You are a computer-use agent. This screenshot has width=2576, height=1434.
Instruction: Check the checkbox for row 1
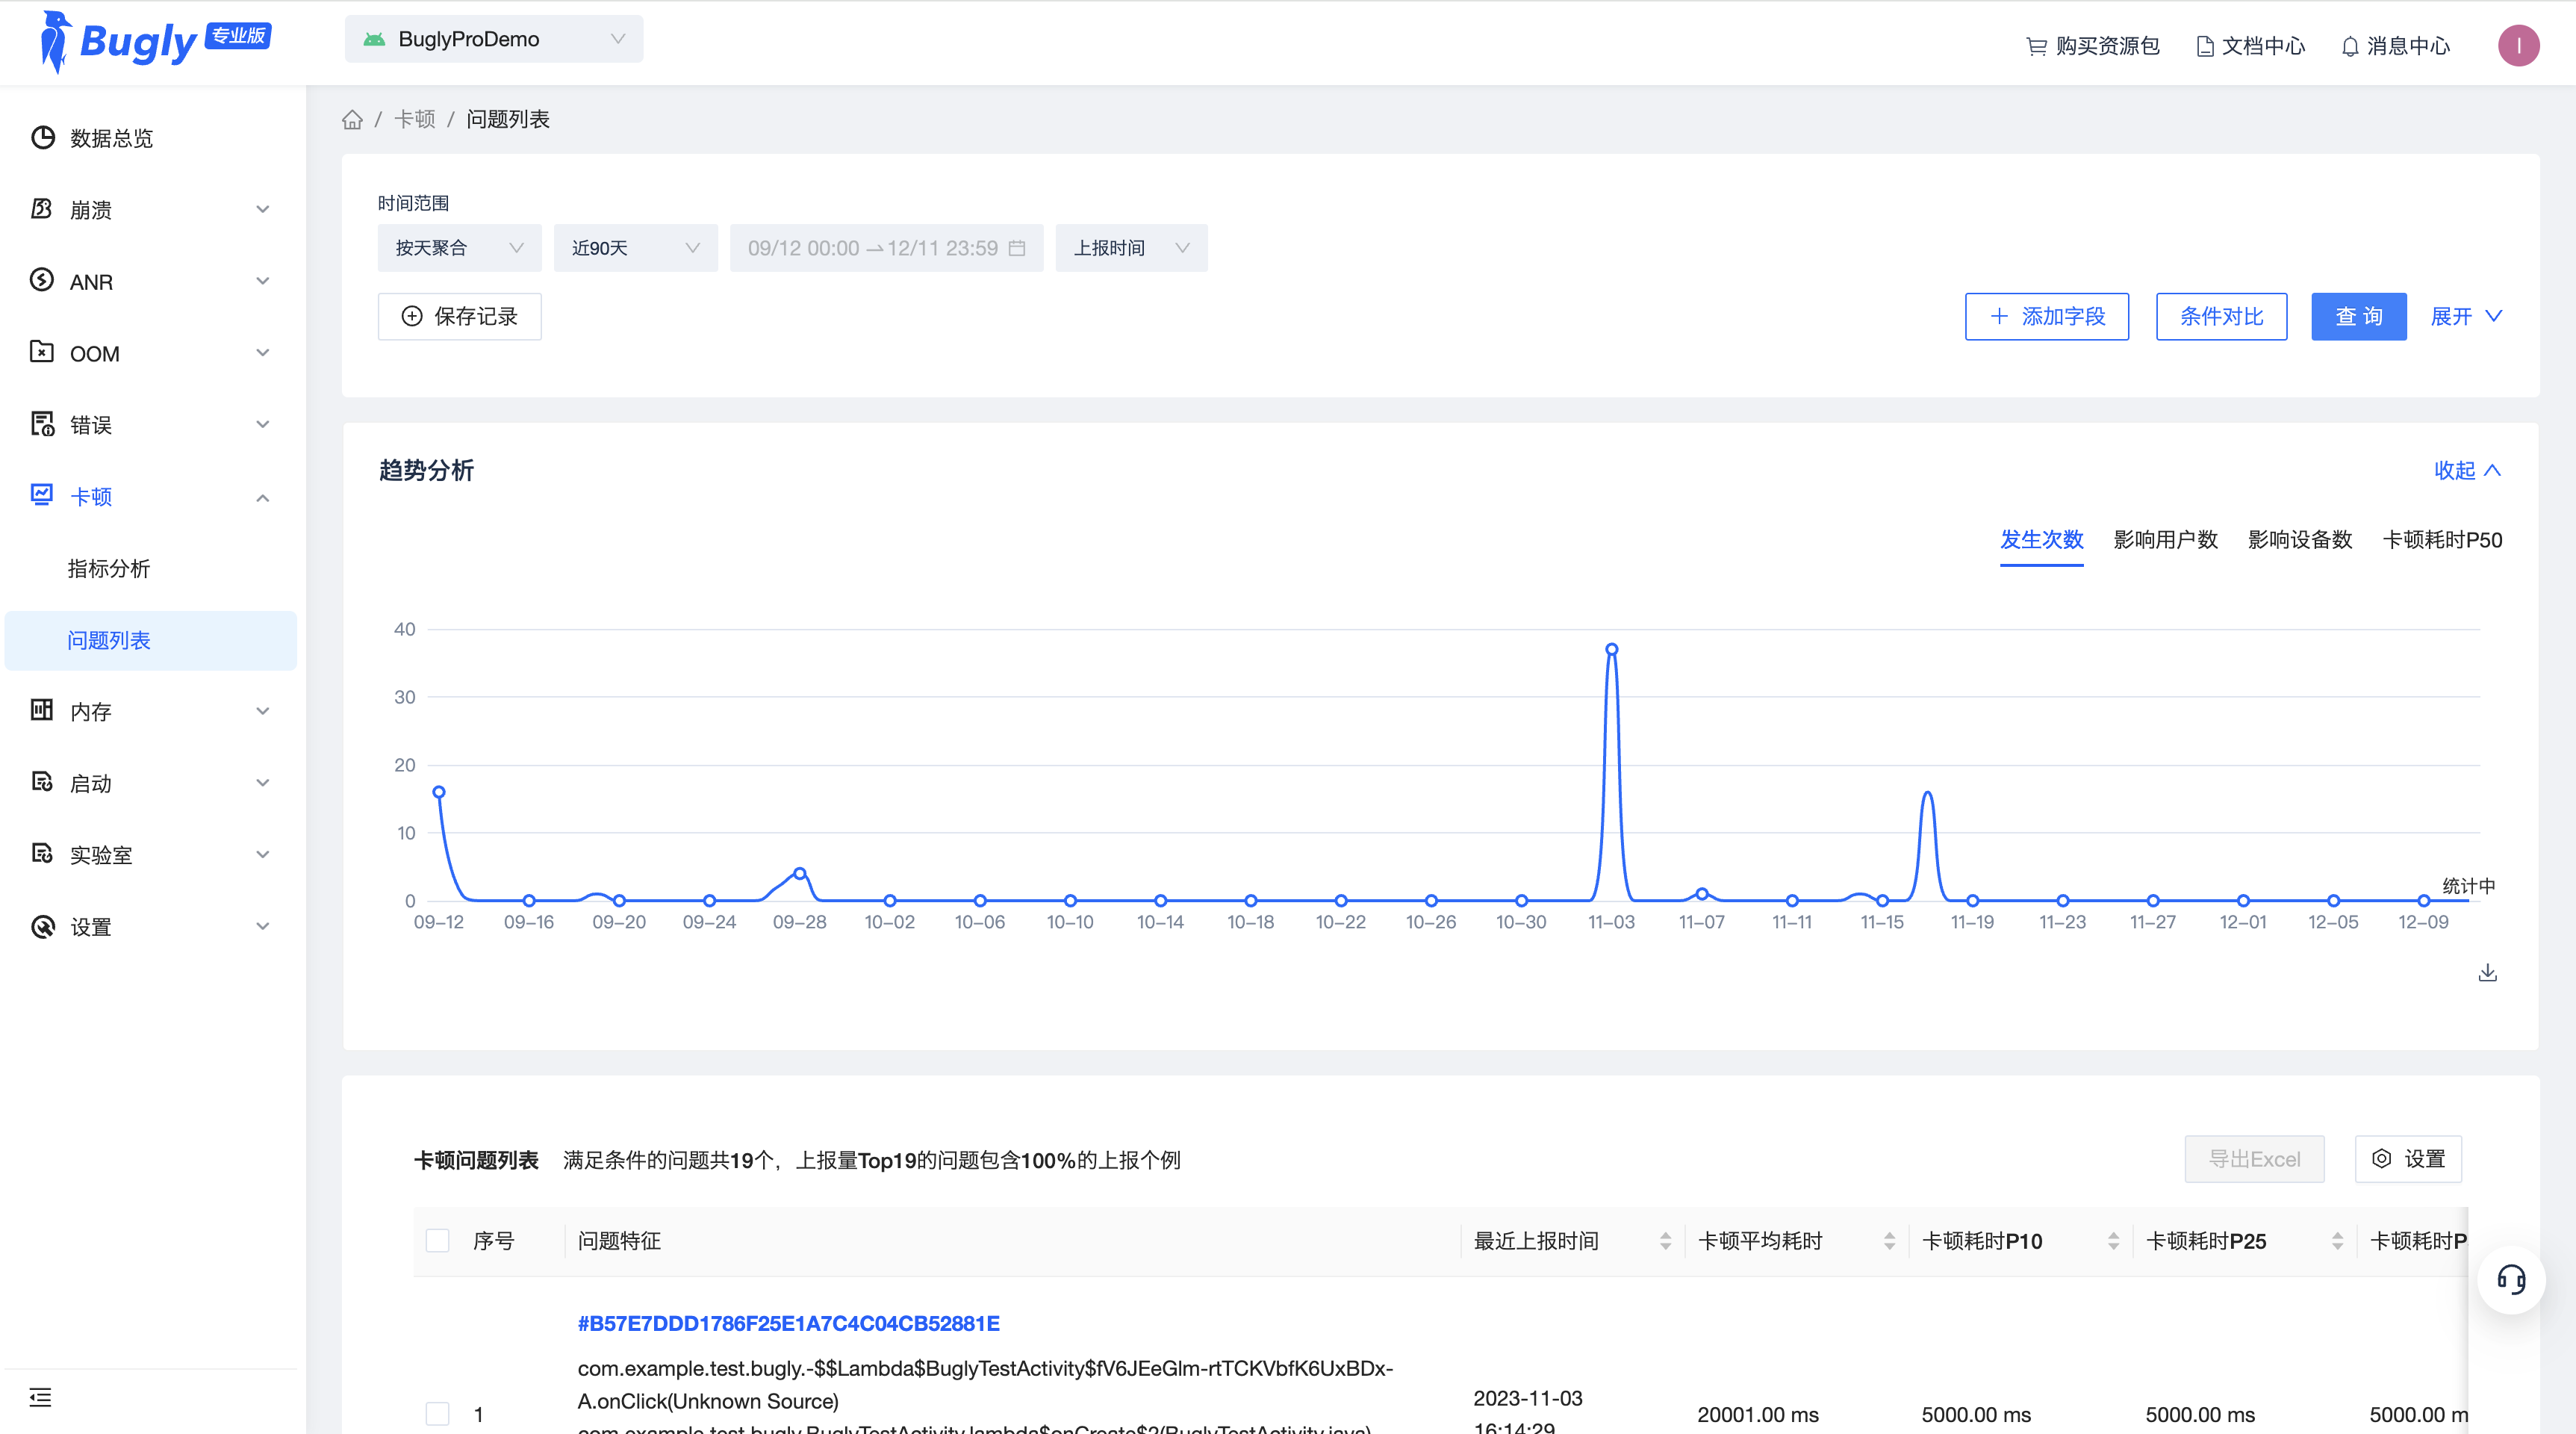tap(437, 1414)
